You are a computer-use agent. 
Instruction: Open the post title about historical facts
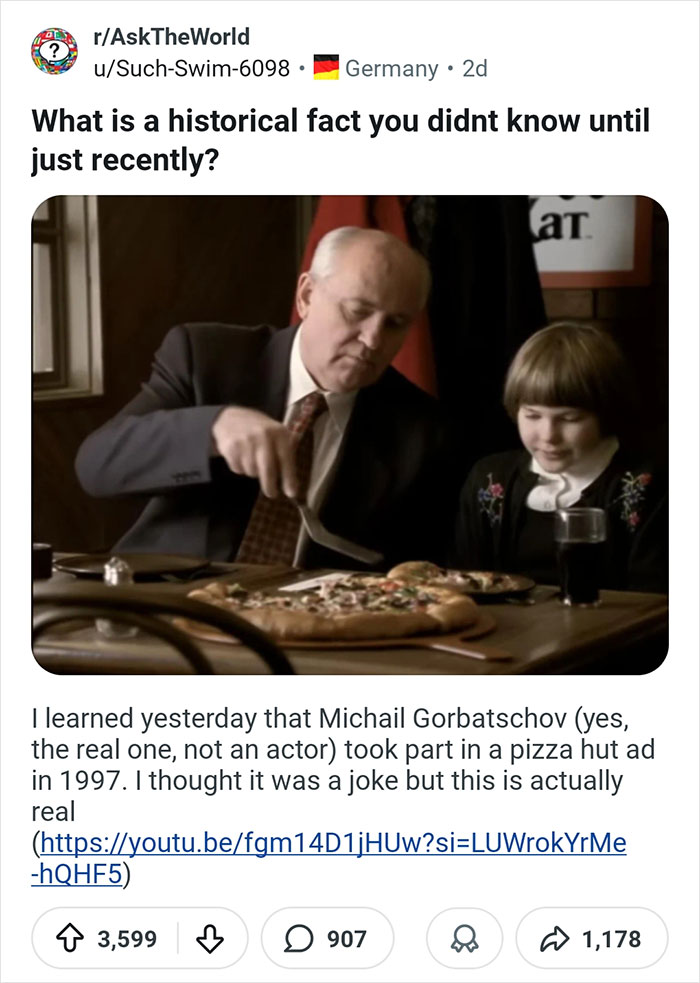pyautogui.click(x=340, y=139)
